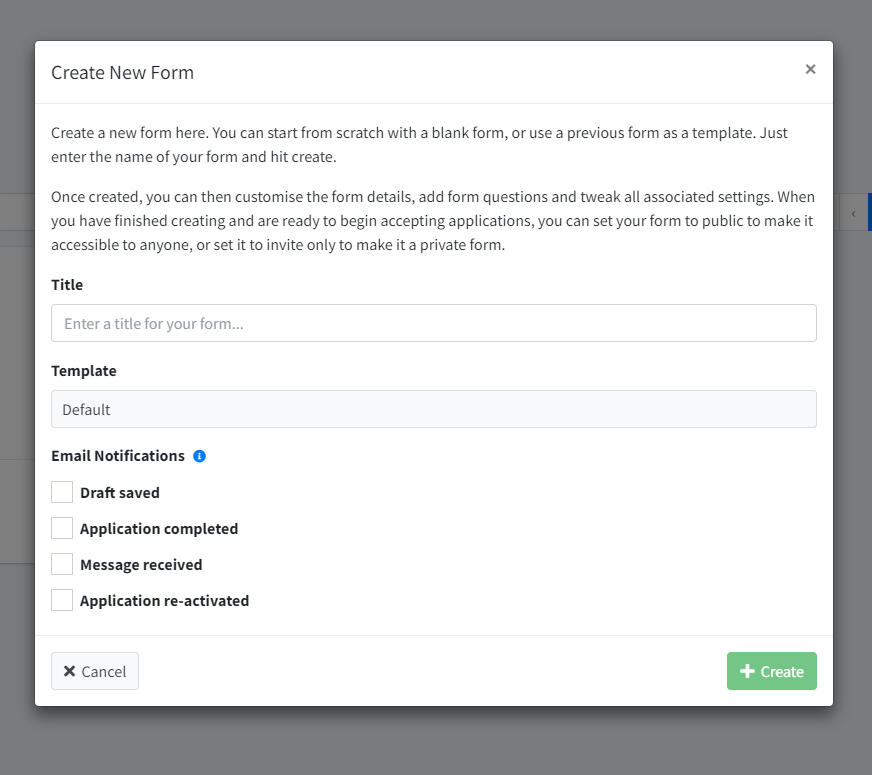Click the Email Notifications info icon
Image resolution: width=872 pixels, height=775 pixels.
coord(199,456)
